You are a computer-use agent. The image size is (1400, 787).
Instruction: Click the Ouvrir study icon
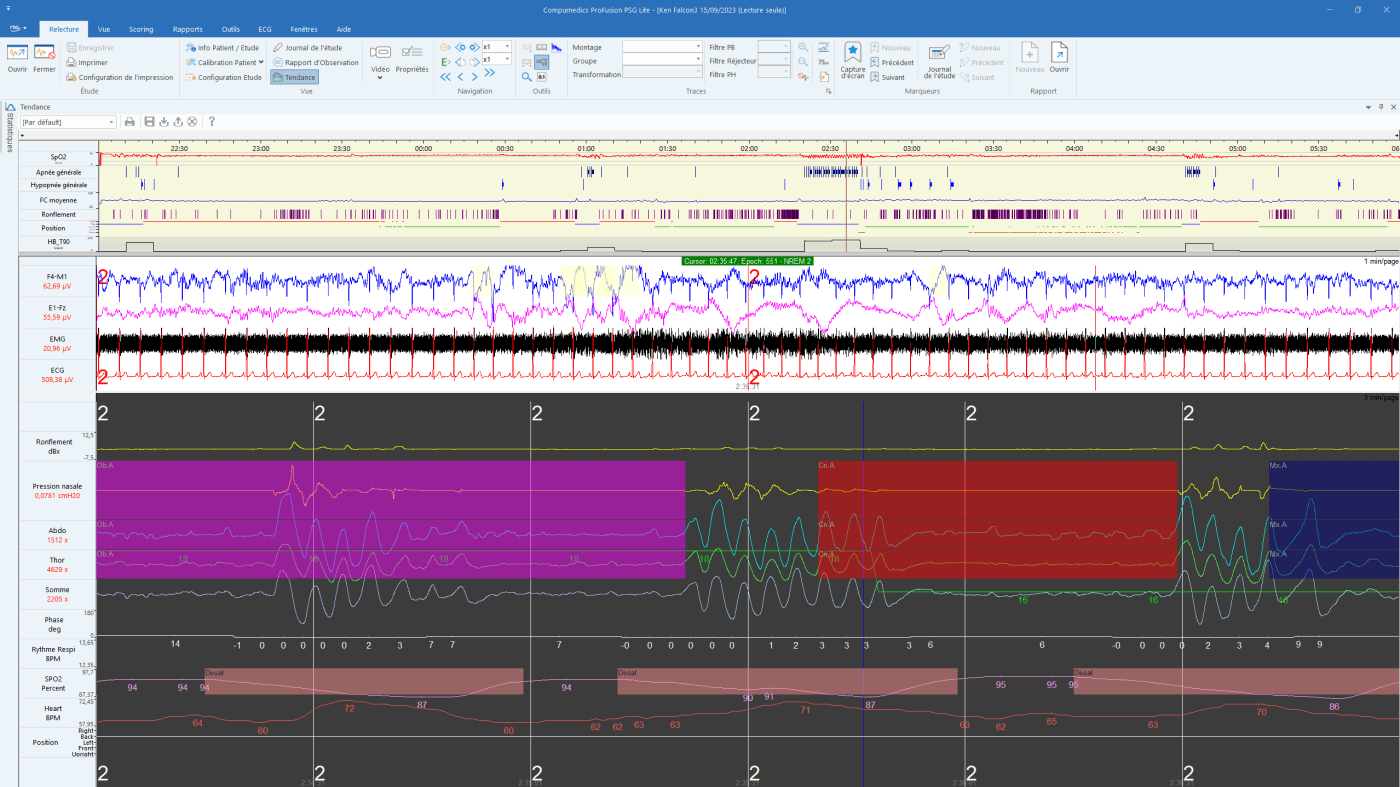tap(17, 53)
